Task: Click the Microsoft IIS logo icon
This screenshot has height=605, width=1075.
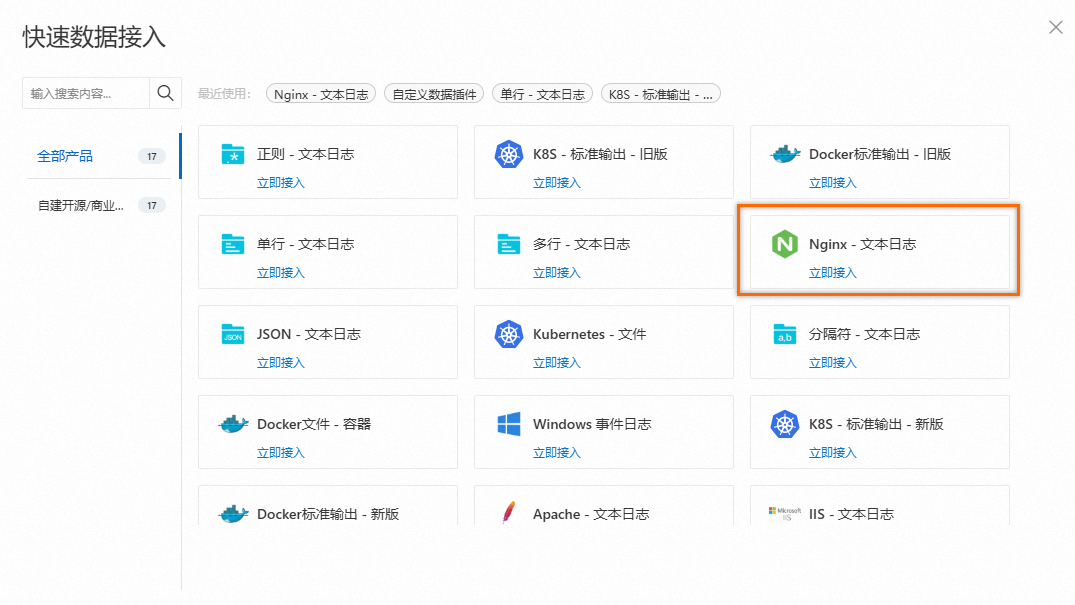Action: (x=785, y=513)
